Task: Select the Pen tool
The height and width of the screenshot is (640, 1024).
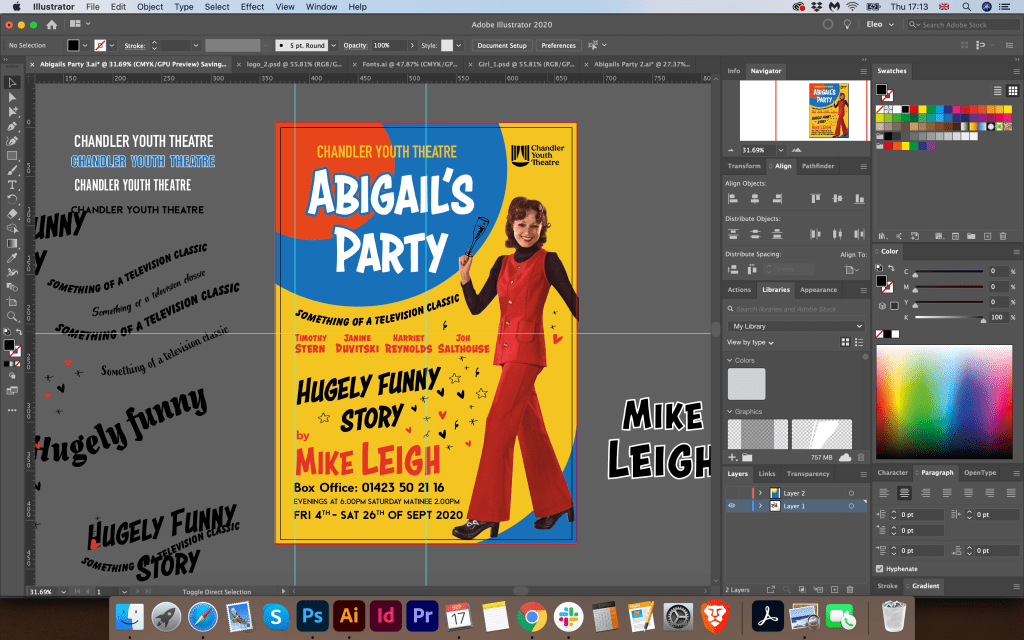Action: [x=13, y=127]
